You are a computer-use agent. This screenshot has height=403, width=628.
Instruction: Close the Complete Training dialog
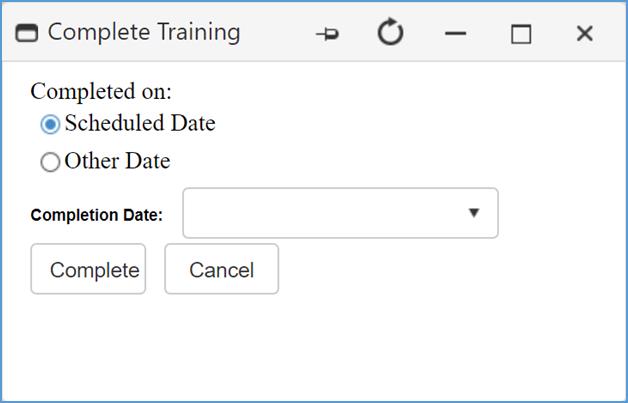coord(585,33)
